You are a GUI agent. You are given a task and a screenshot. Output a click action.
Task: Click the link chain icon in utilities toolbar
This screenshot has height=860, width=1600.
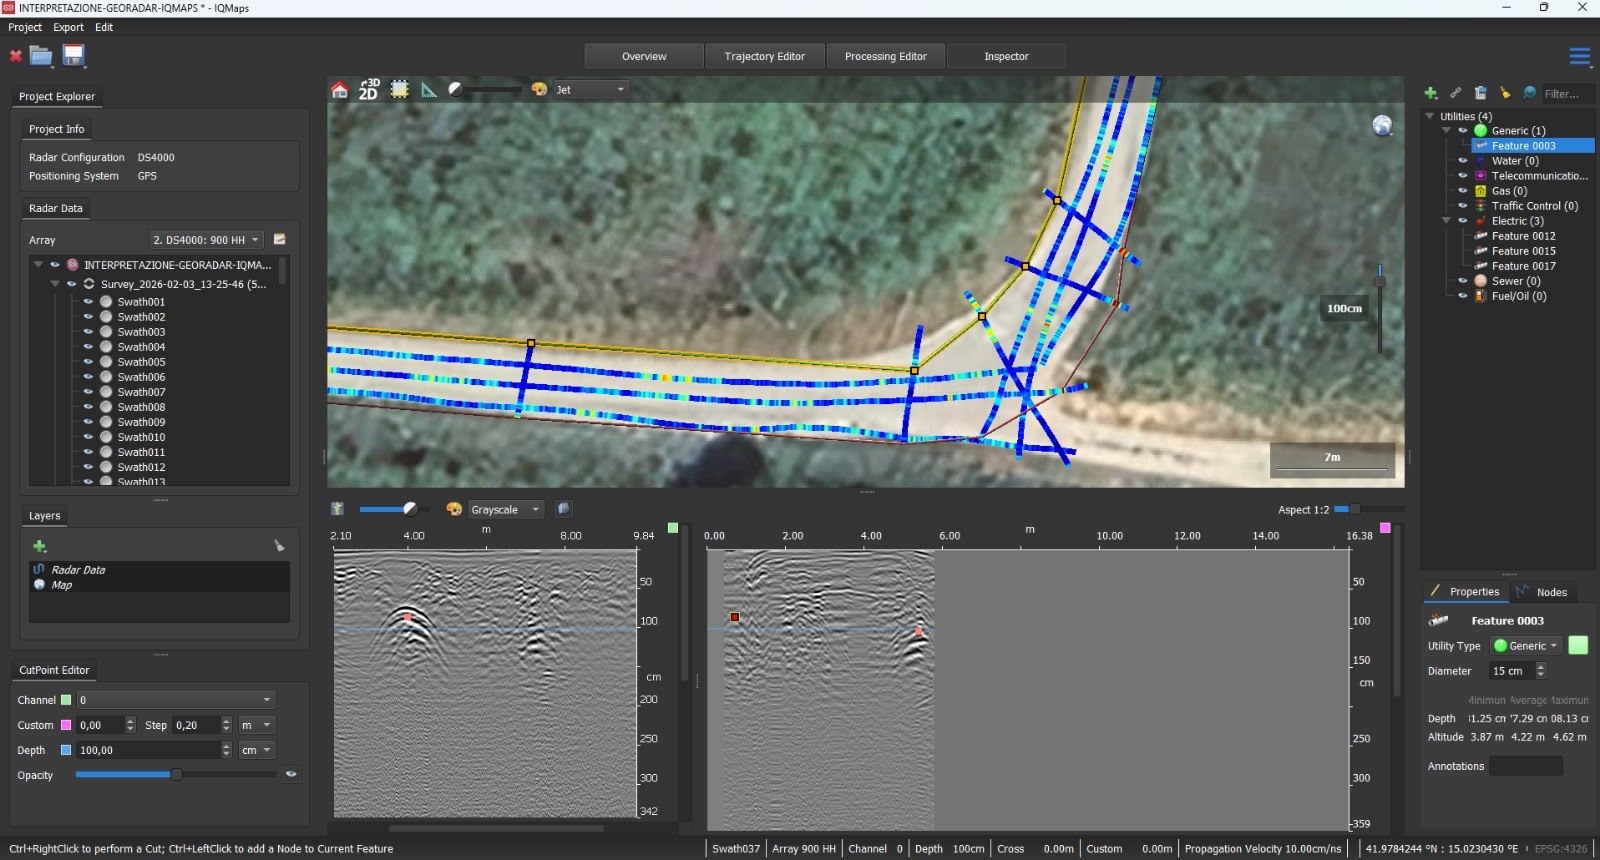pos(1456,93)
